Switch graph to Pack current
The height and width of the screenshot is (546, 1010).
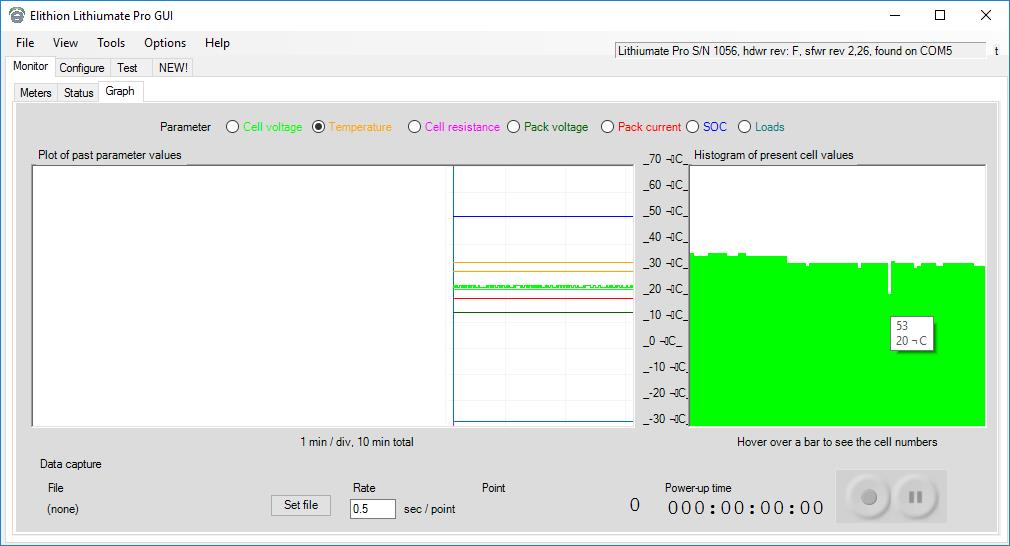[608, 127]
